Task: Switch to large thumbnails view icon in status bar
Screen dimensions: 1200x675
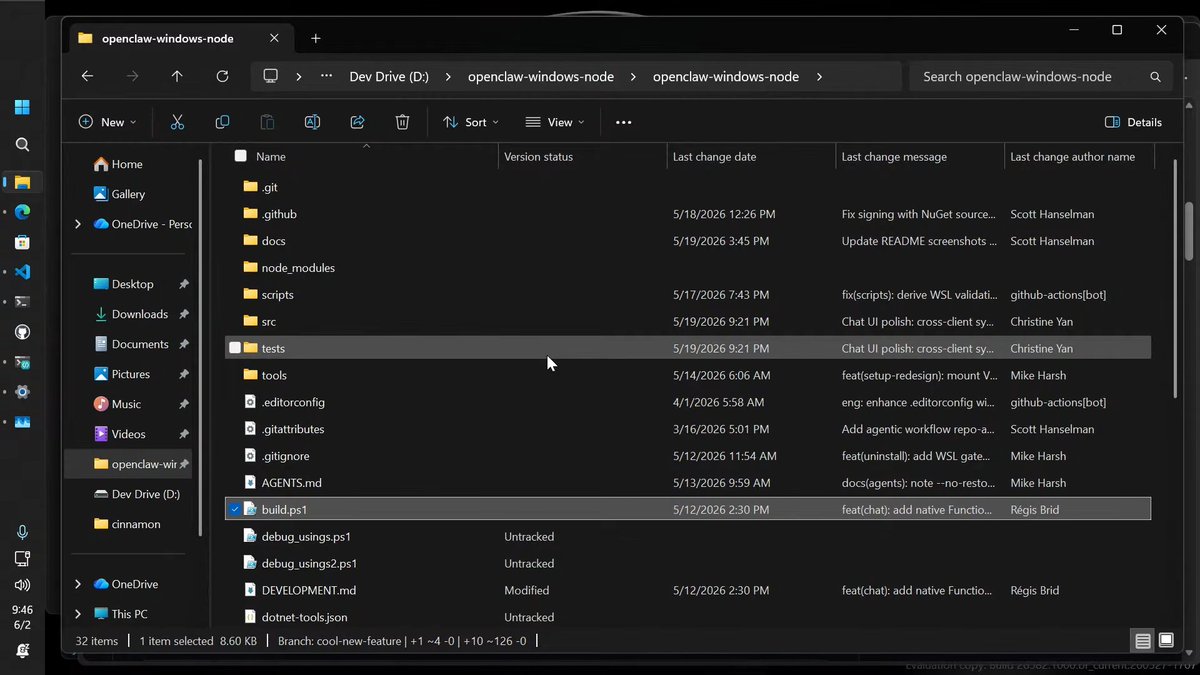Action: pyautogui.click(x=1166, y=641)
